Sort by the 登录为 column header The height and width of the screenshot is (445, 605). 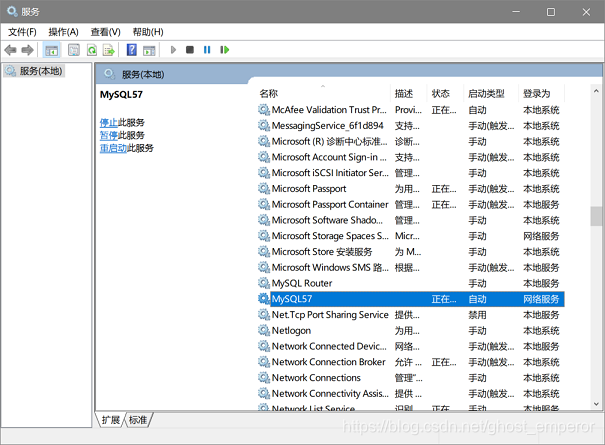click(x=536, y=93)
